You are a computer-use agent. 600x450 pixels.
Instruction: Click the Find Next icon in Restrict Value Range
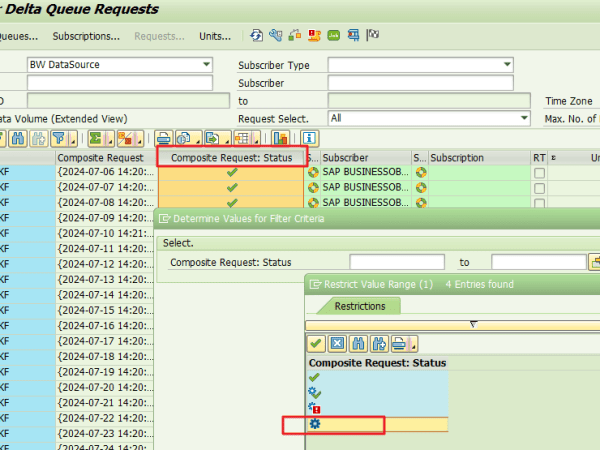(379, 344)
